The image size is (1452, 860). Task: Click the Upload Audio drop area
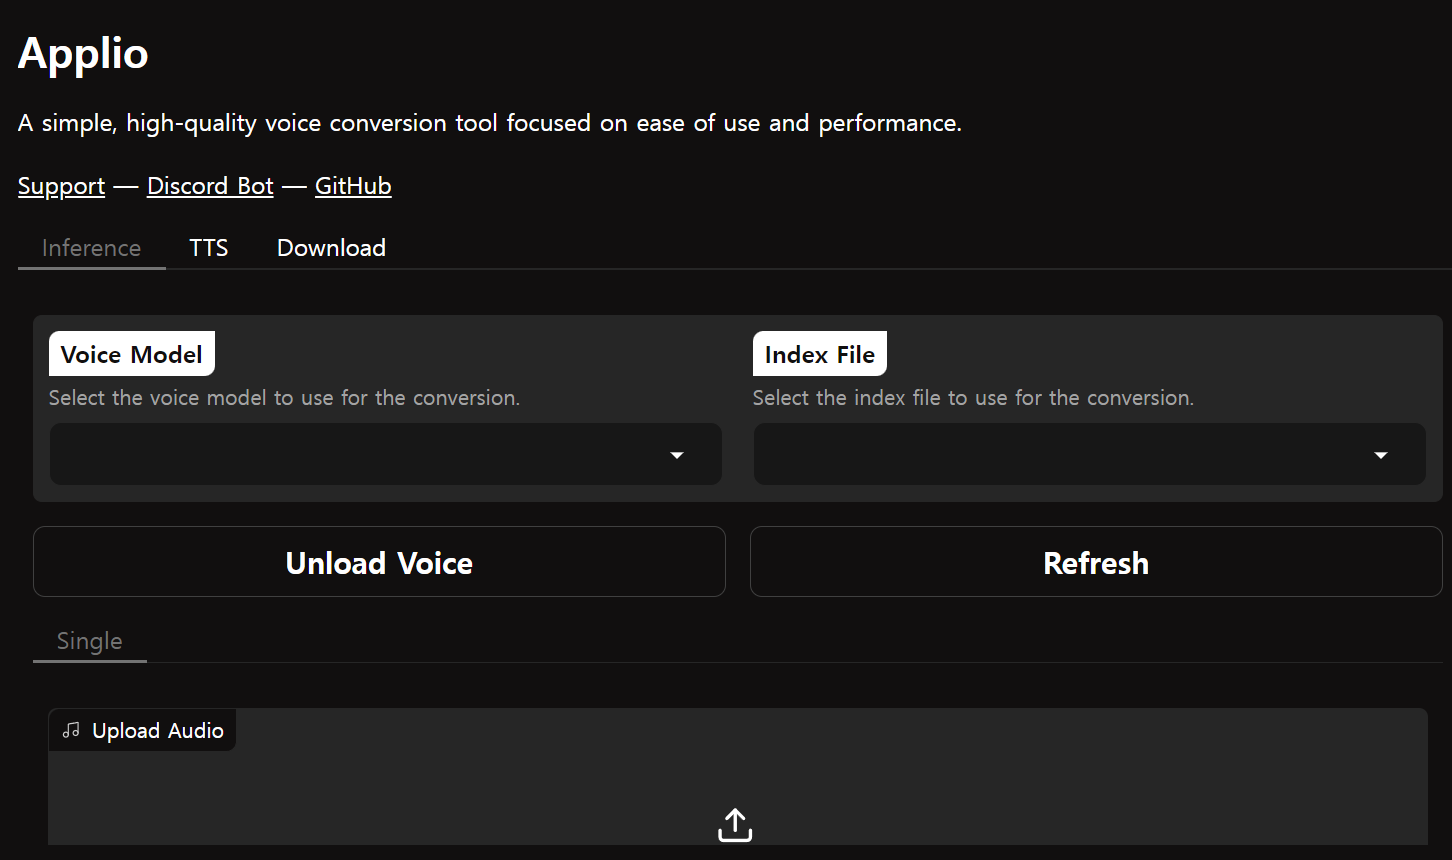[738, 776]
